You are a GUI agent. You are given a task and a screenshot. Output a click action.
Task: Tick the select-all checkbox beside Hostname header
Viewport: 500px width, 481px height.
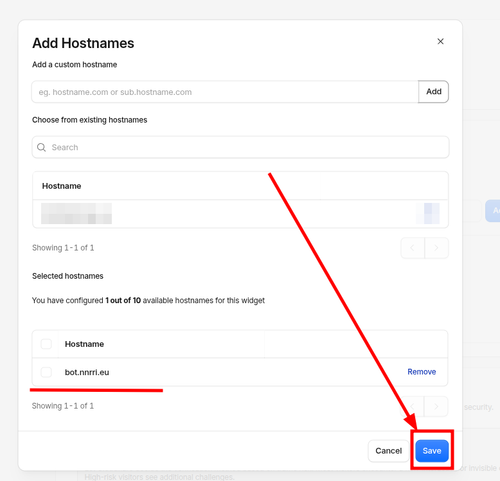(x=46, y=344)
